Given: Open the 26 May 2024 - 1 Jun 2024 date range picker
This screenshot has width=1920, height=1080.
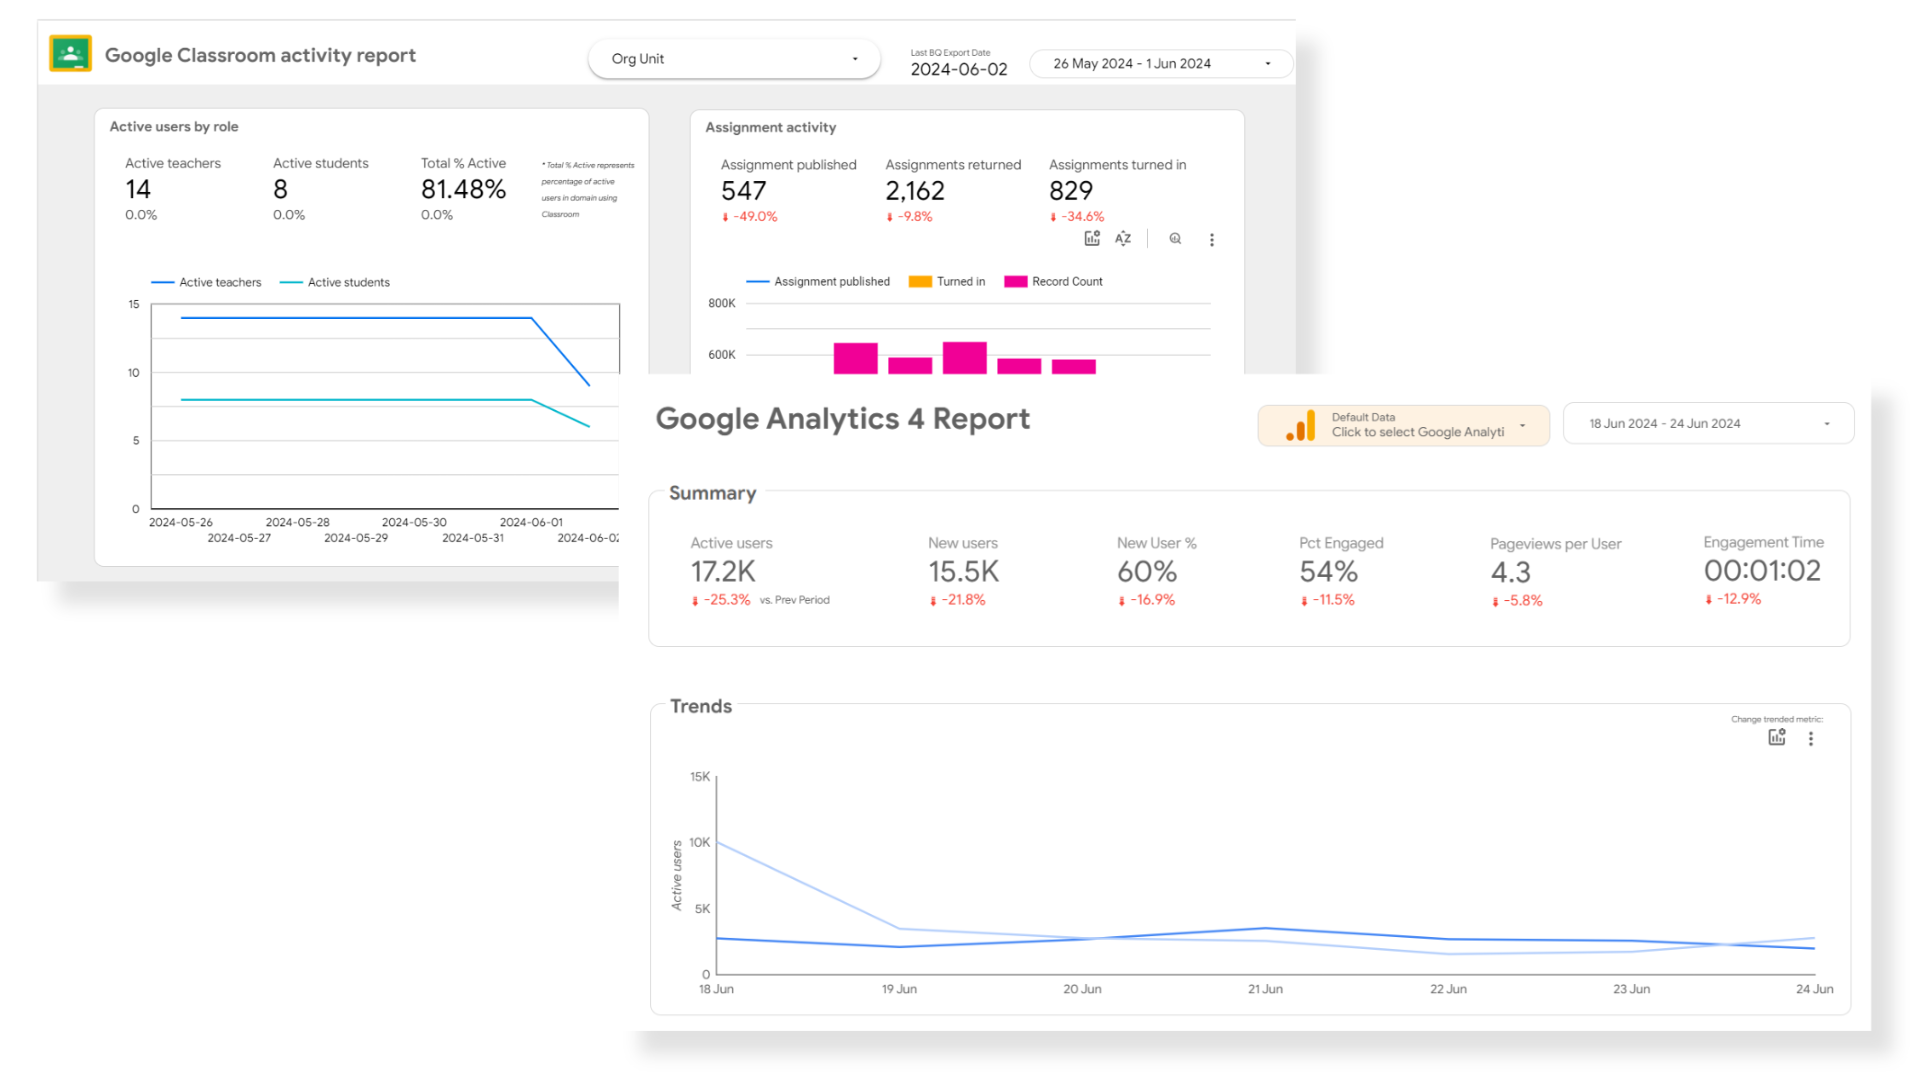Looking at the screenshot, I should 1161,63.
